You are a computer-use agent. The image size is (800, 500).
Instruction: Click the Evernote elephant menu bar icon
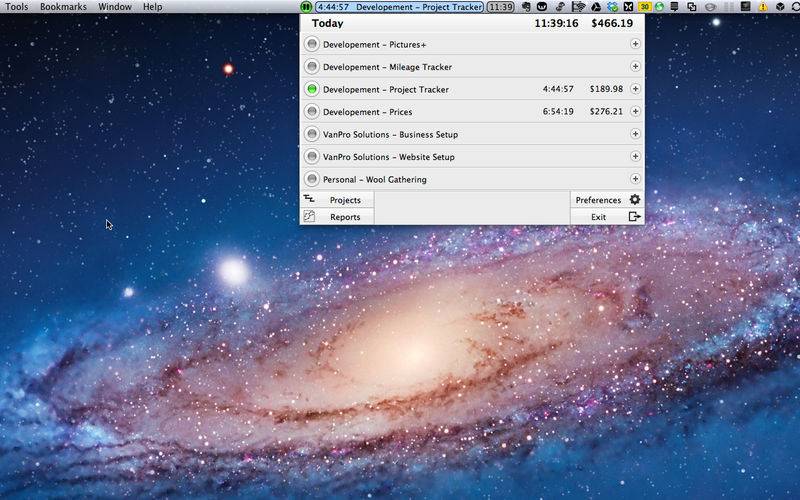pos(526,7)
